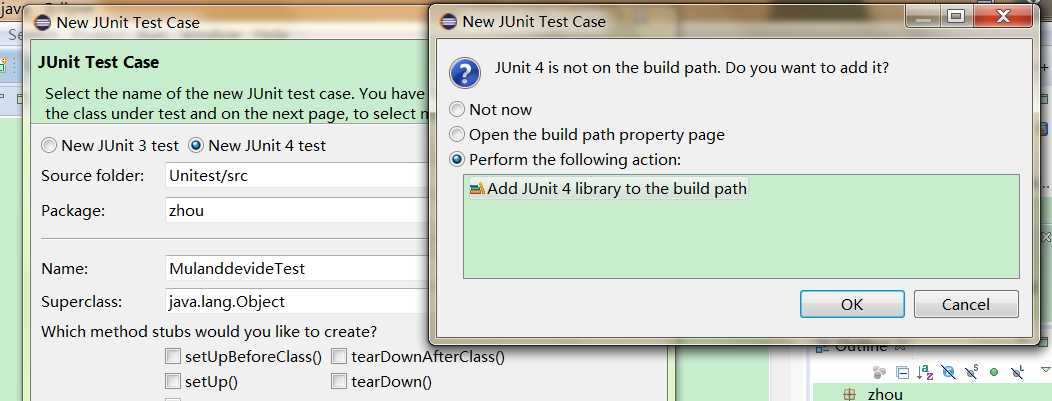The height and width of the screenshot is (401, 1052).
Task: Enable the setUpBeforeClass() stub checkbox
Action: click(172, 356)
